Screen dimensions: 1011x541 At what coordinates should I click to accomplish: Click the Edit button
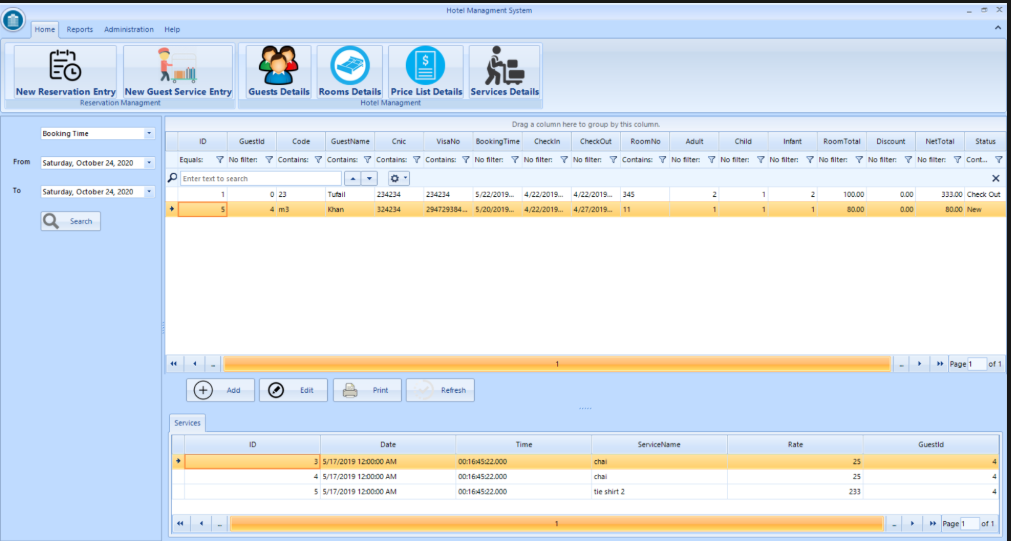(293, 390)
